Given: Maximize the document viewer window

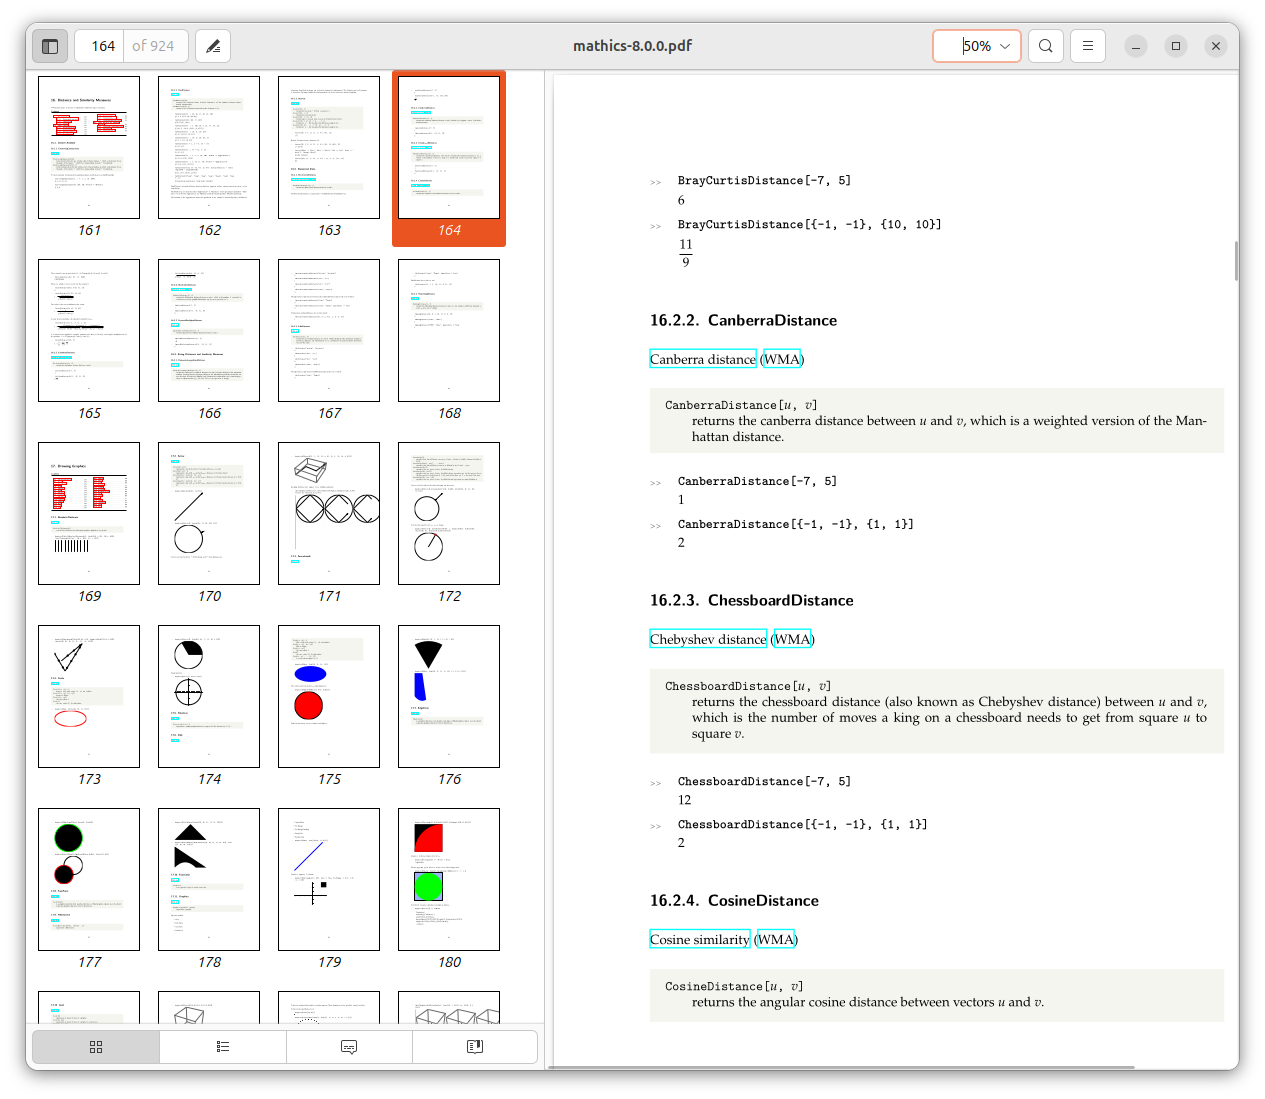Looking at the screenshot, I should click(1176, 46).
